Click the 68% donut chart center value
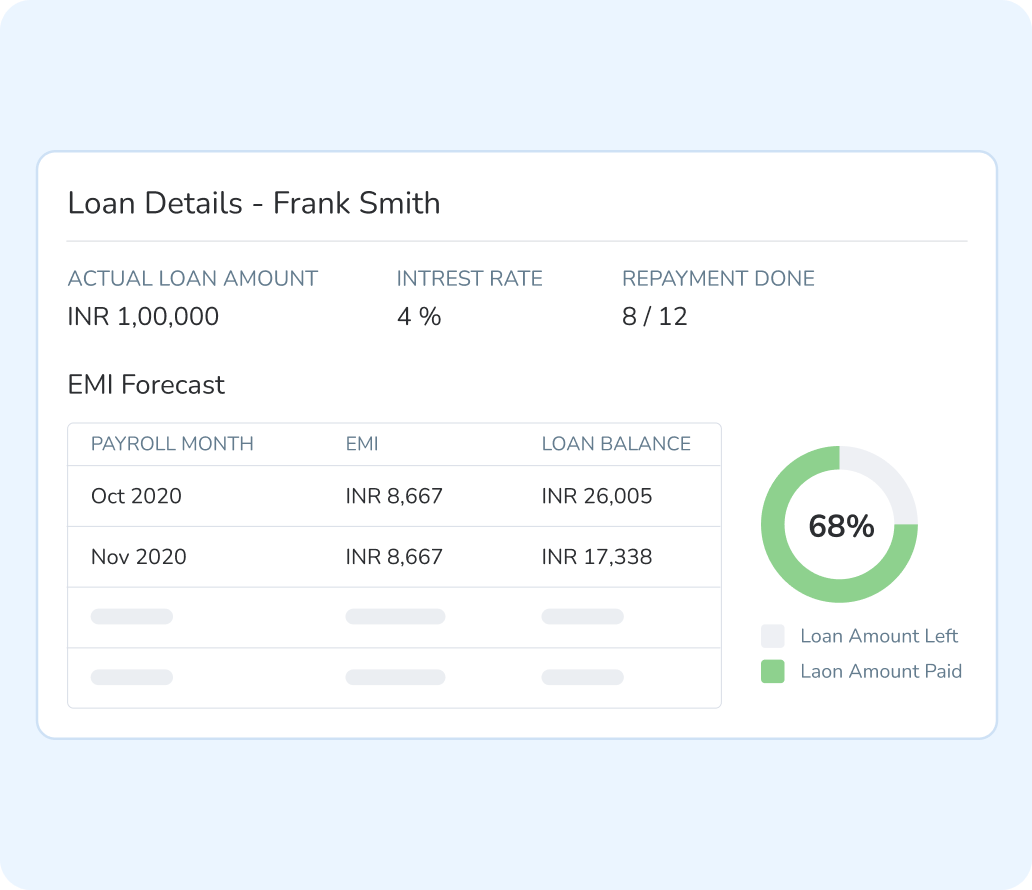Image resolution: width=1032 pixels, height=890 pixels. 841,526
